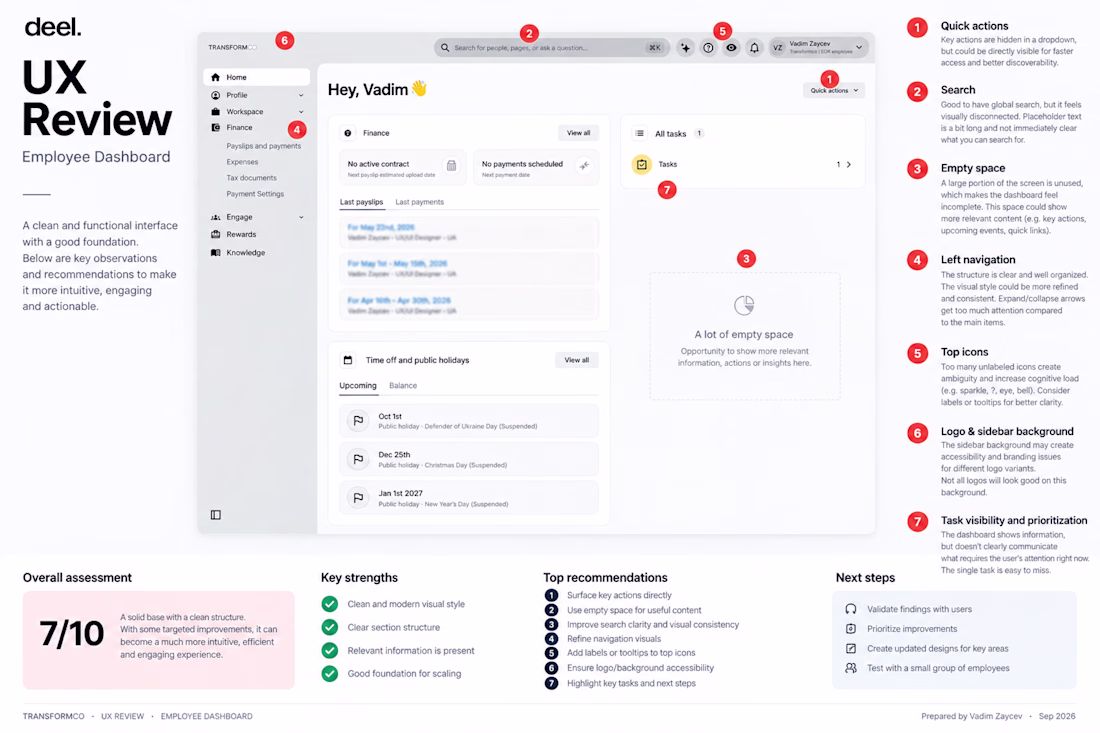
Task: Click the flag icon beside Jan 1st 2027
Action: 358,497
